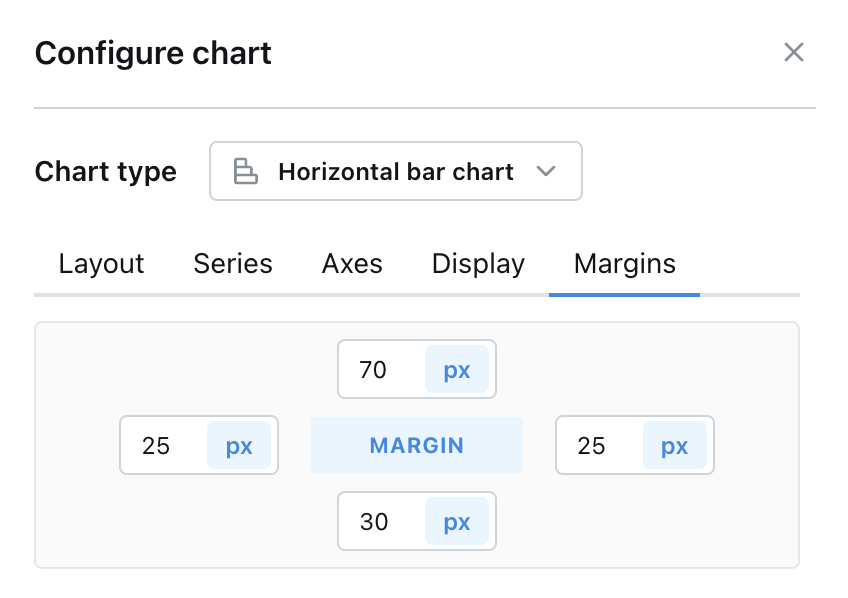Click the Configure chart heading
Screen dimensions: 848x598
point(153,53)
